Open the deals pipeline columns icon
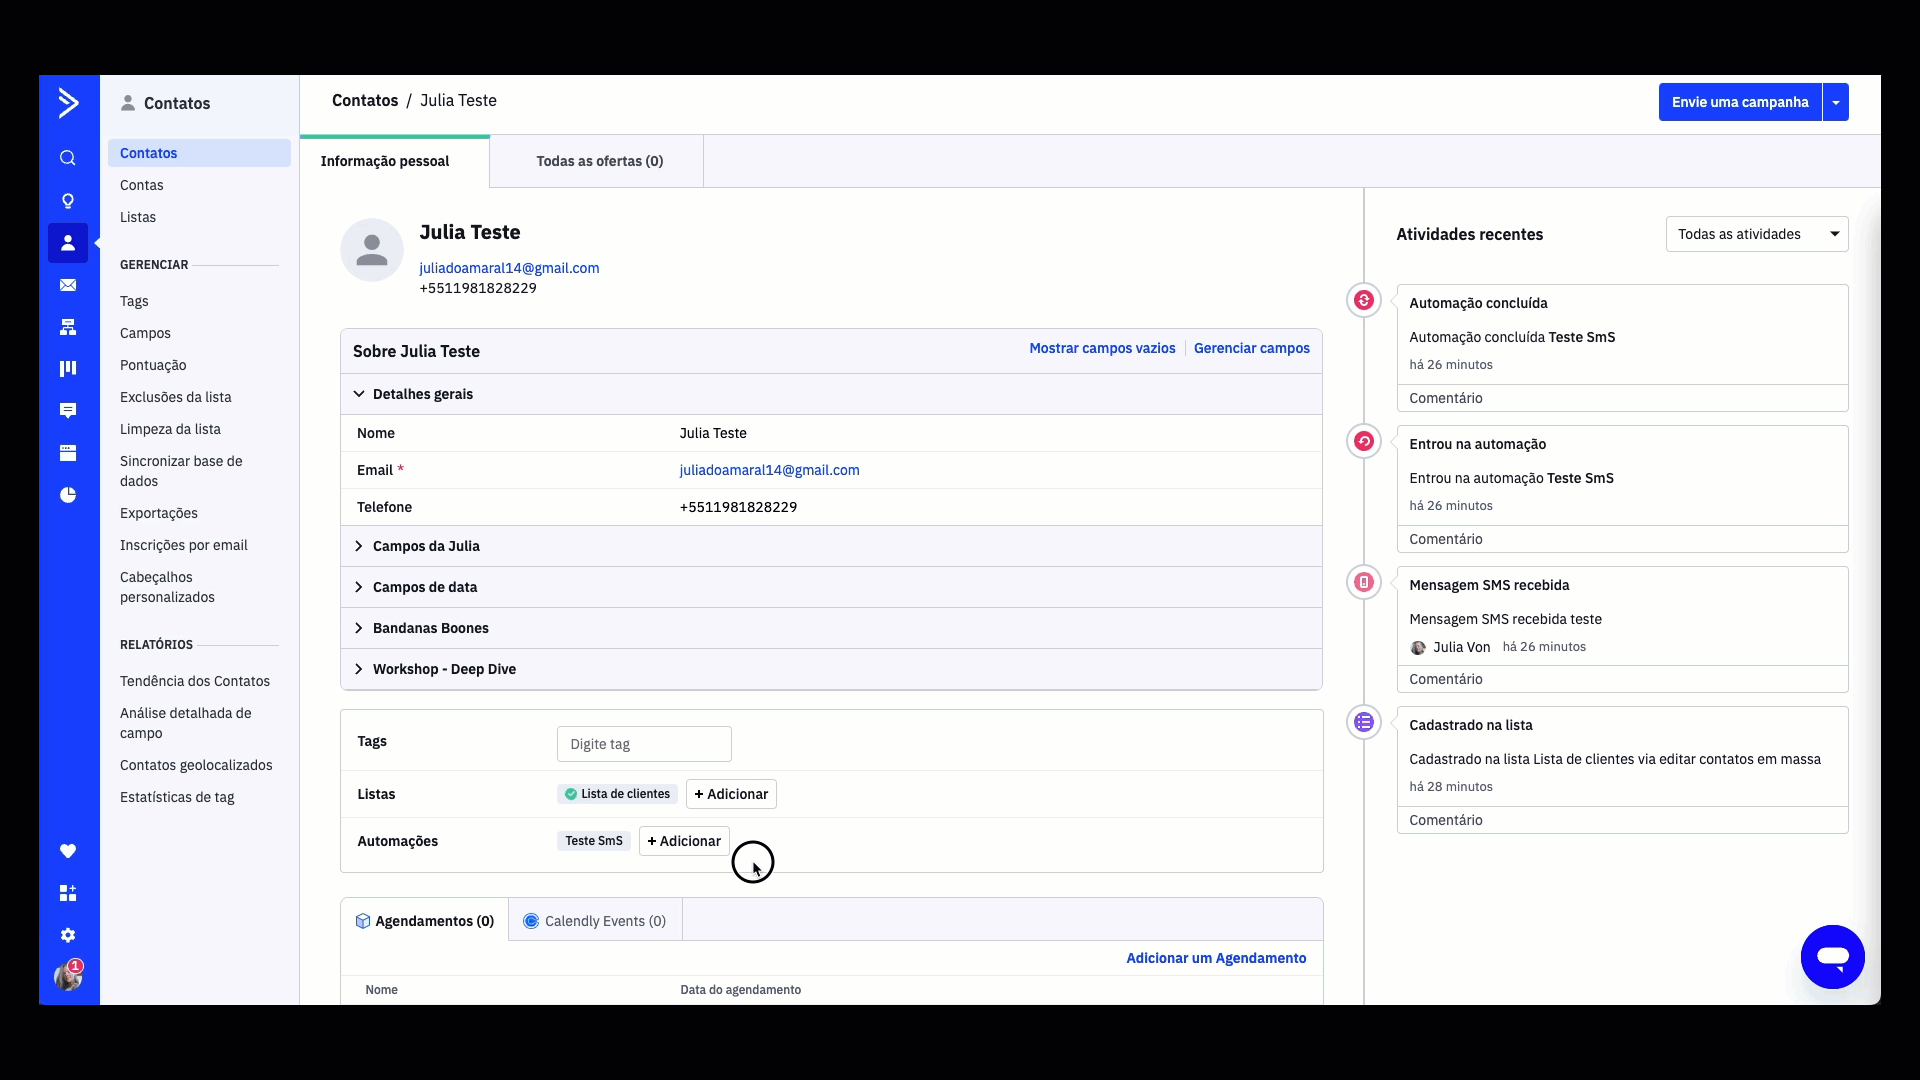 click(x=68, y=369)
